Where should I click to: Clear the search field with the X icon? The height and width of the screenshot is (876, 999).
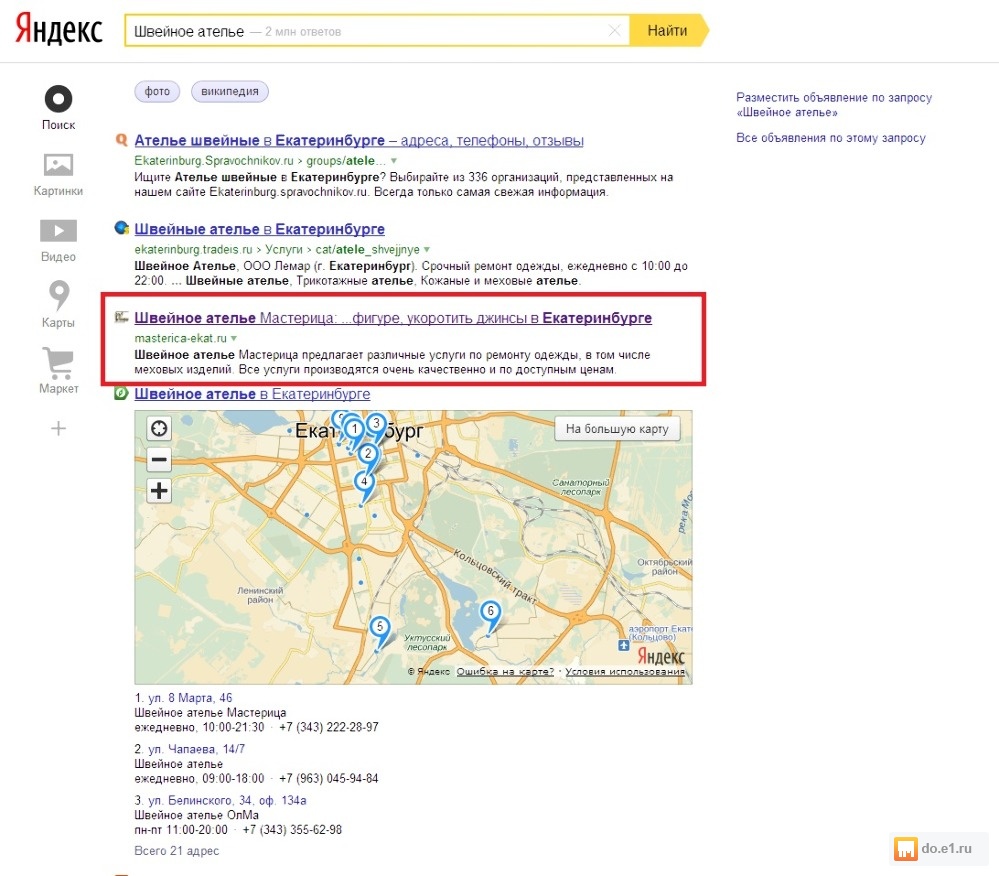[x=614, y=31]
